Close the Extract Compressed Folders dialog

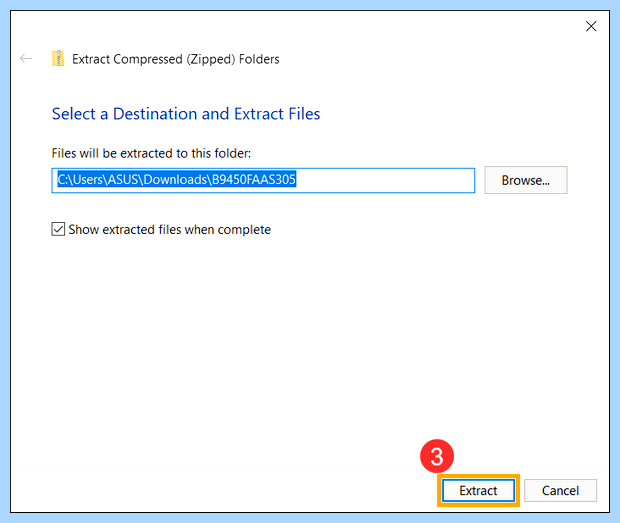point(591,26)
